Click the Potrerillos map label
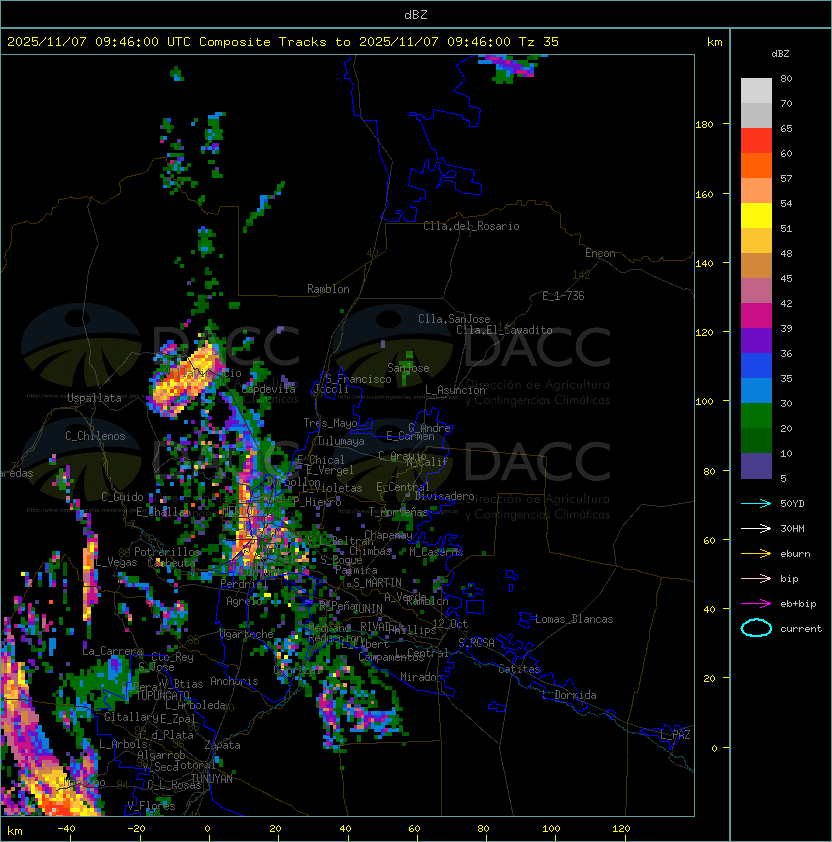Viewport: 832px width, 842px height. (x=167, y=552)
